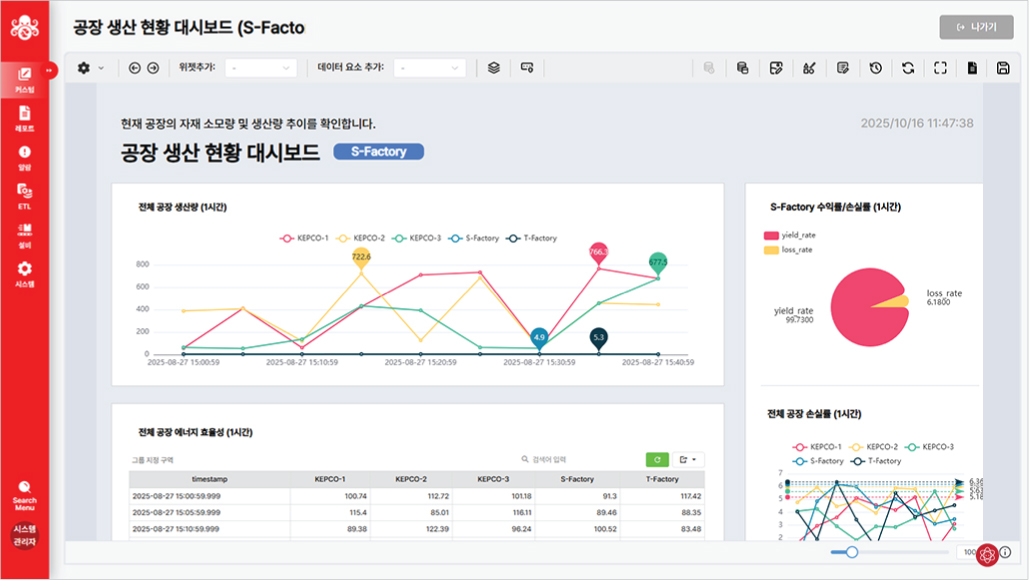Click the yellow loss_rate pie slice
Screen dimensions: 1029x580
pyautogui.click(x=896, y=302)
